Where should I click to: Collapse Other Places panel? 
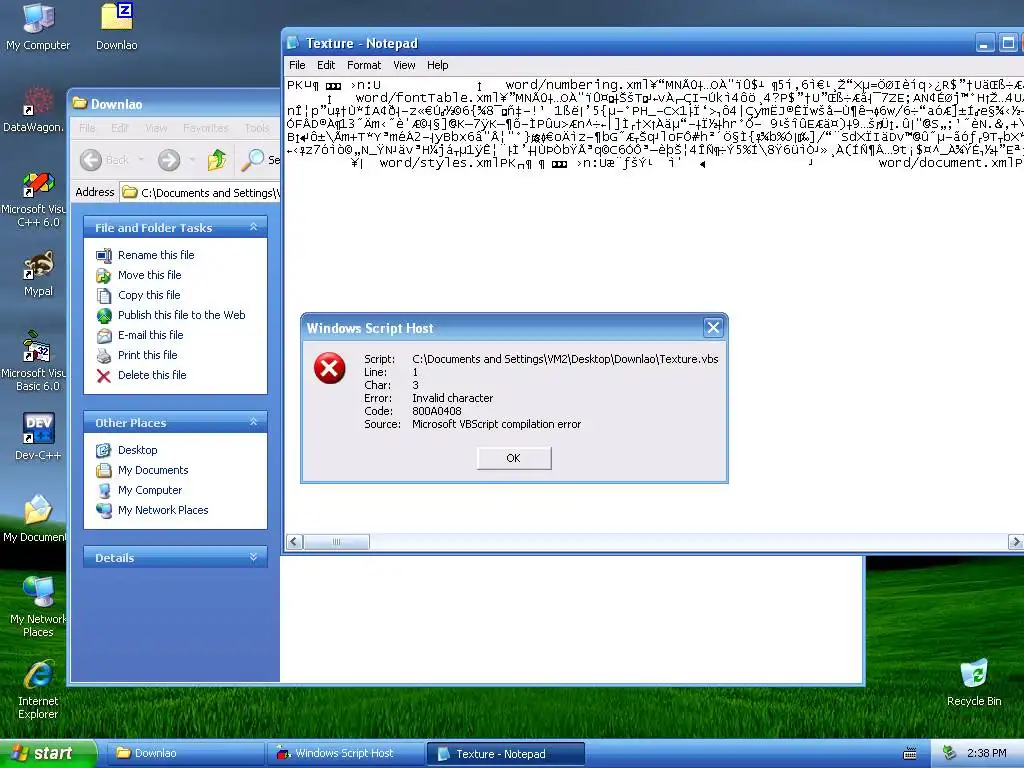click(x=253, y=423)
